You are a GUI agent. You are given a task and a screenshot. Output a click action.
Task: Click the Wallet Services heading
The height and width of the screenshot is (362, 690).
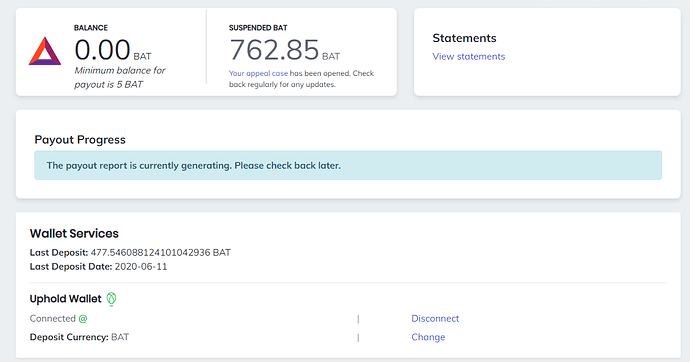pyautogui.click(x=74, y=234)
